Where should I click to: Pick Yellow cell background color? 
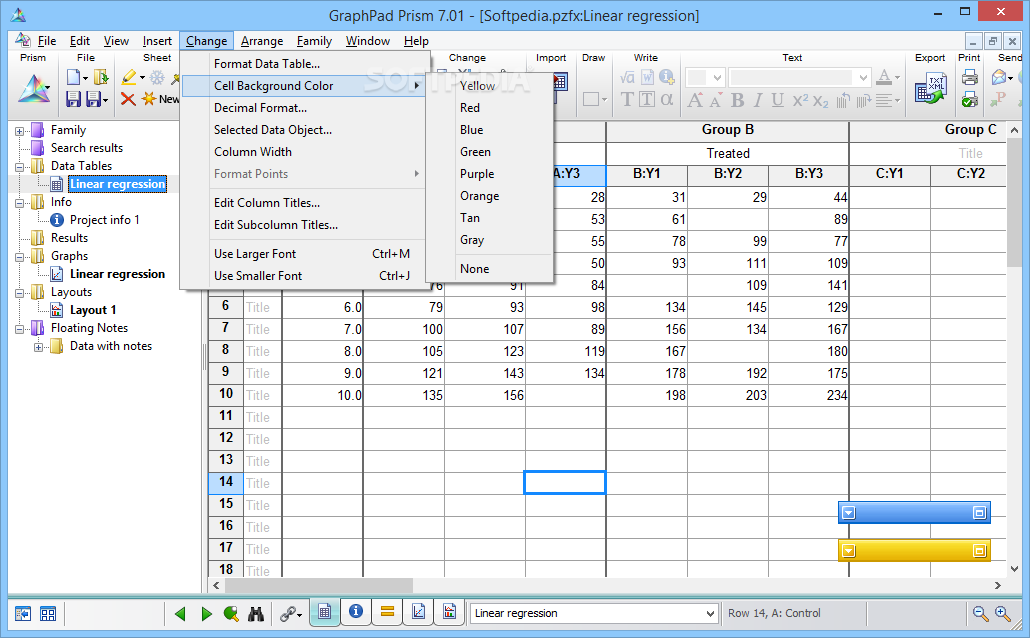pyautogui.click(x=489, y=86)
